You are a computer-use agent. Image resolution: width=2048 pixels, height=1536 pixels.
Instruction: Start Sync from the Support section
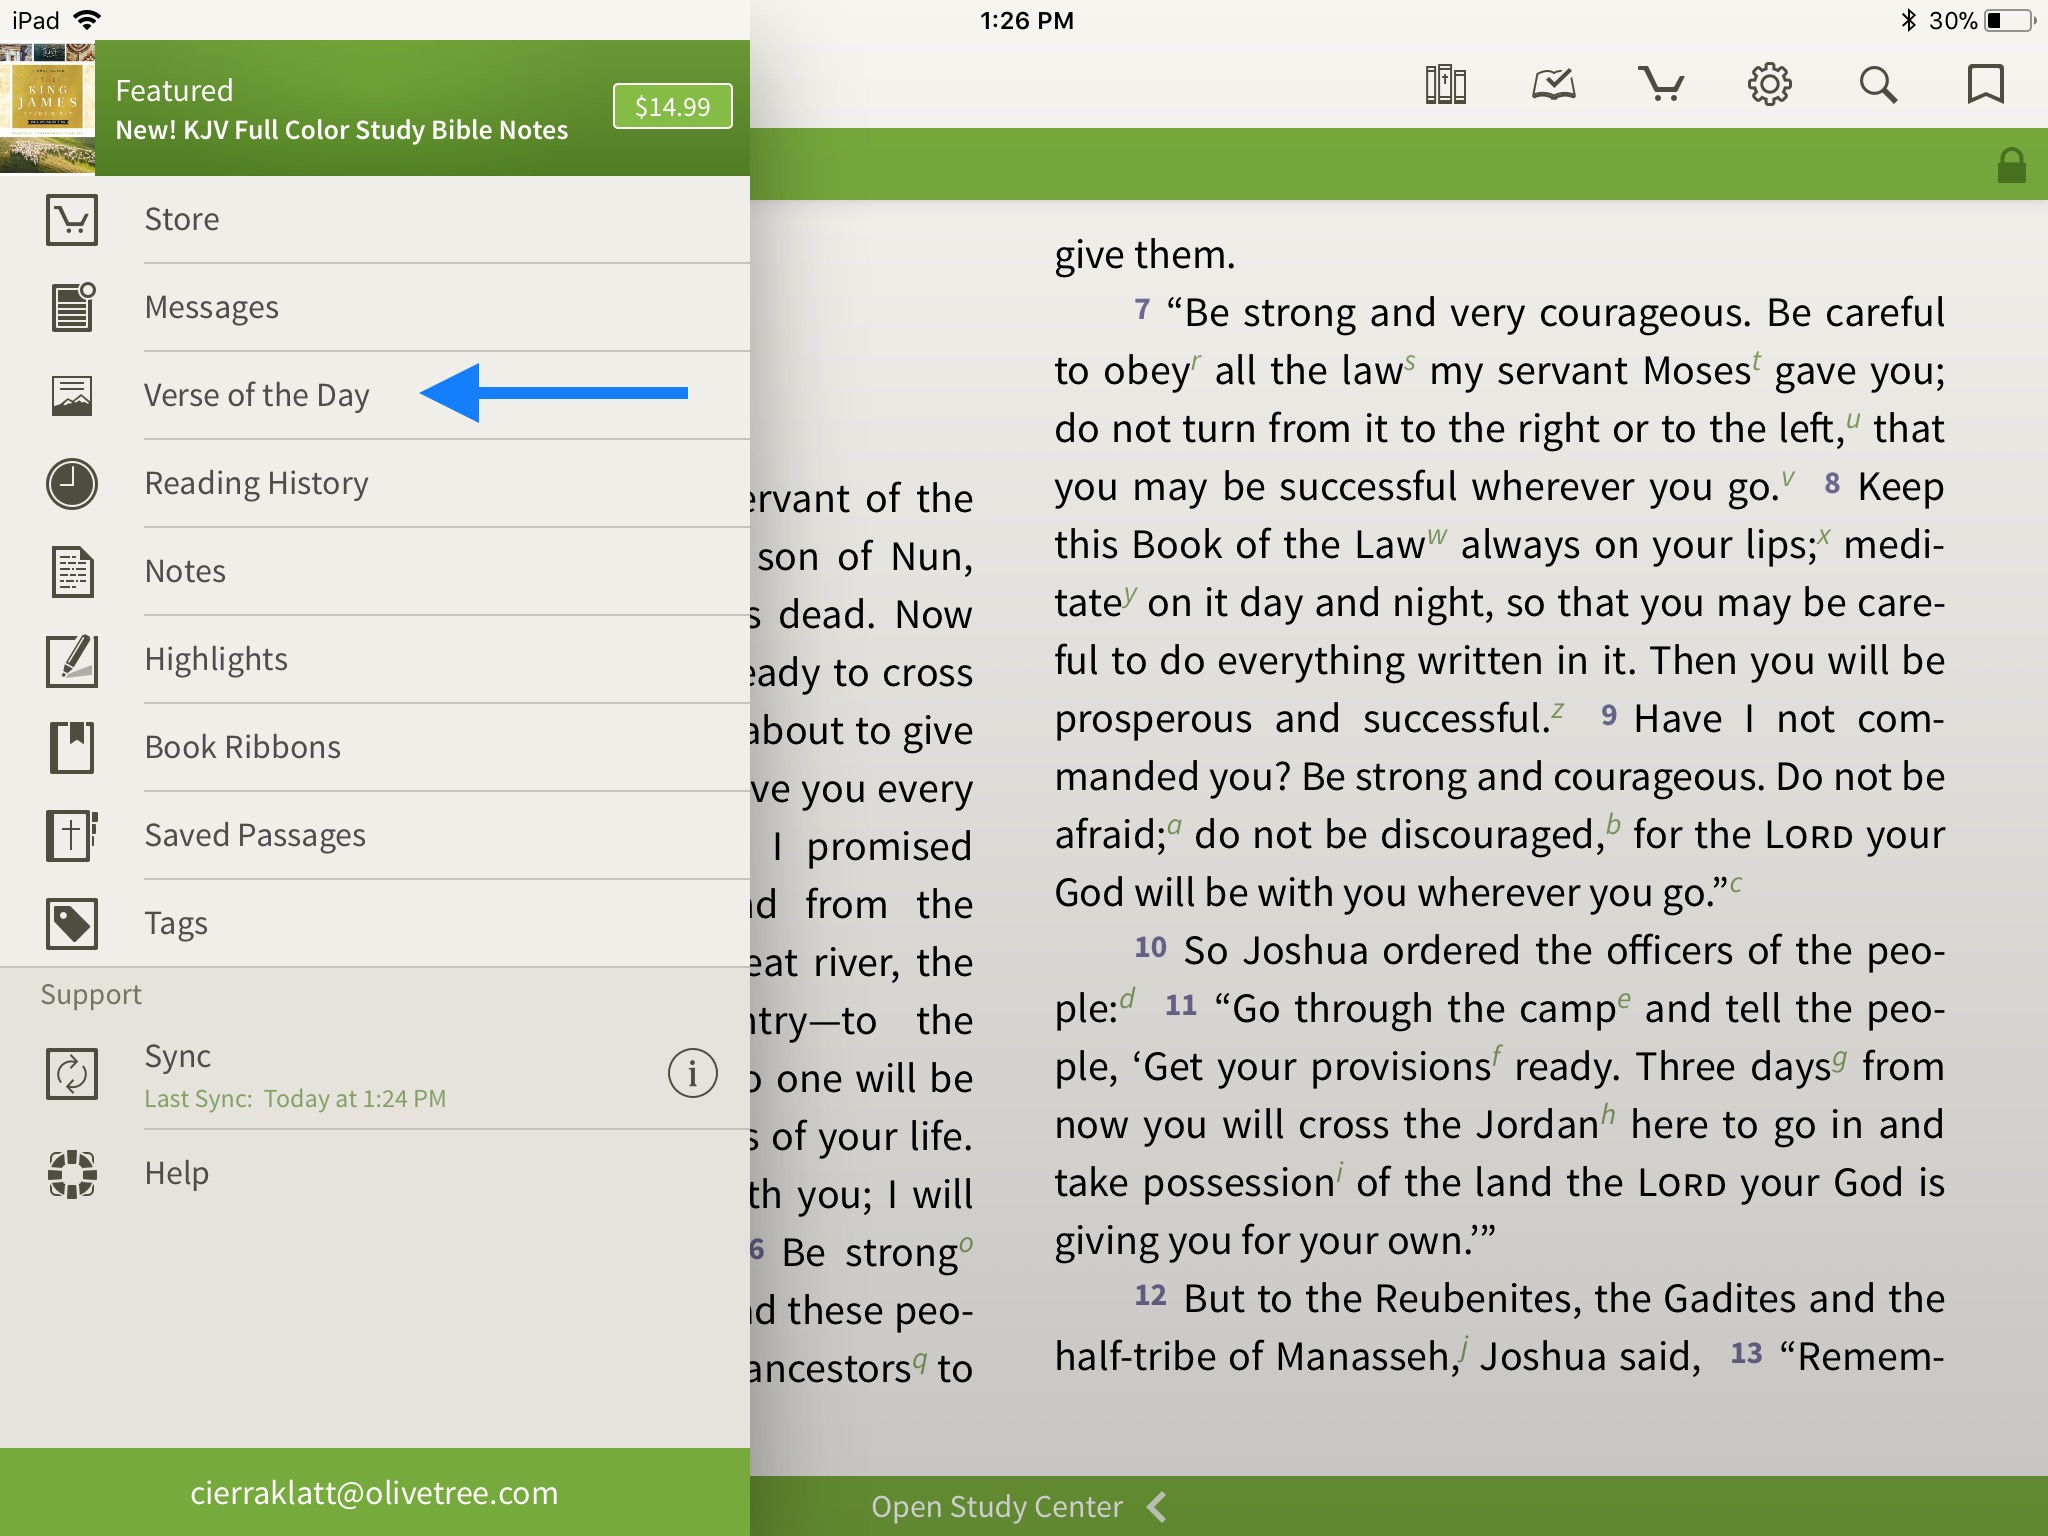pos(375,1075)
